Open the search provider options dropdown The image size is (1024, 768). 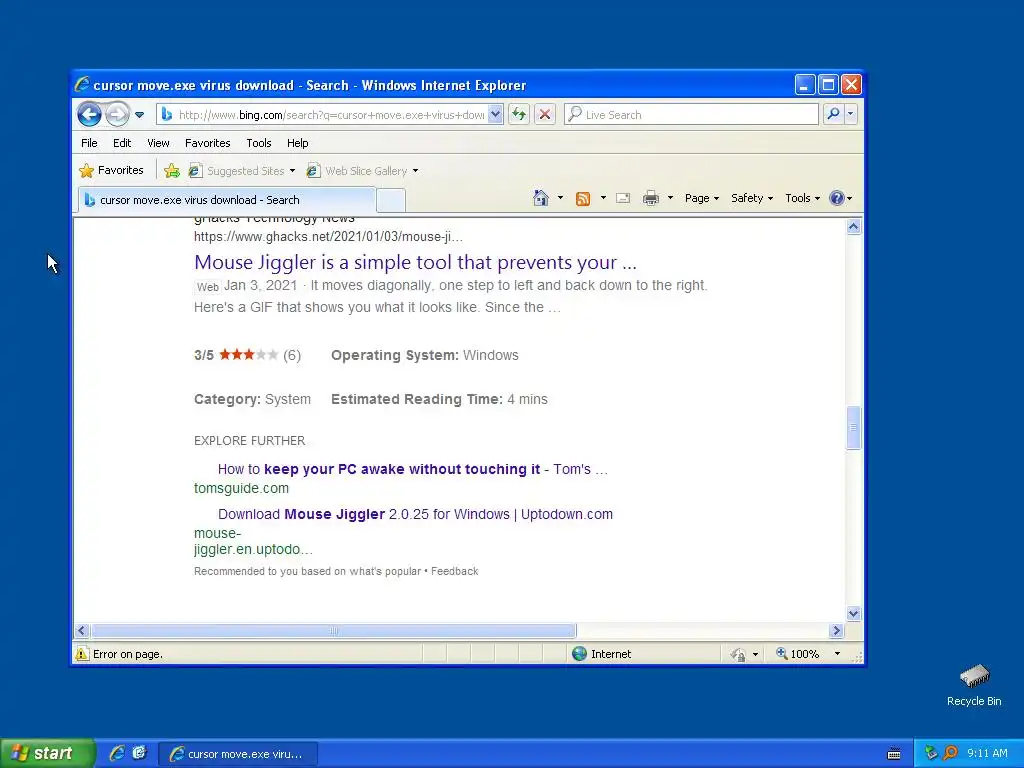click(x=850, y=114)
